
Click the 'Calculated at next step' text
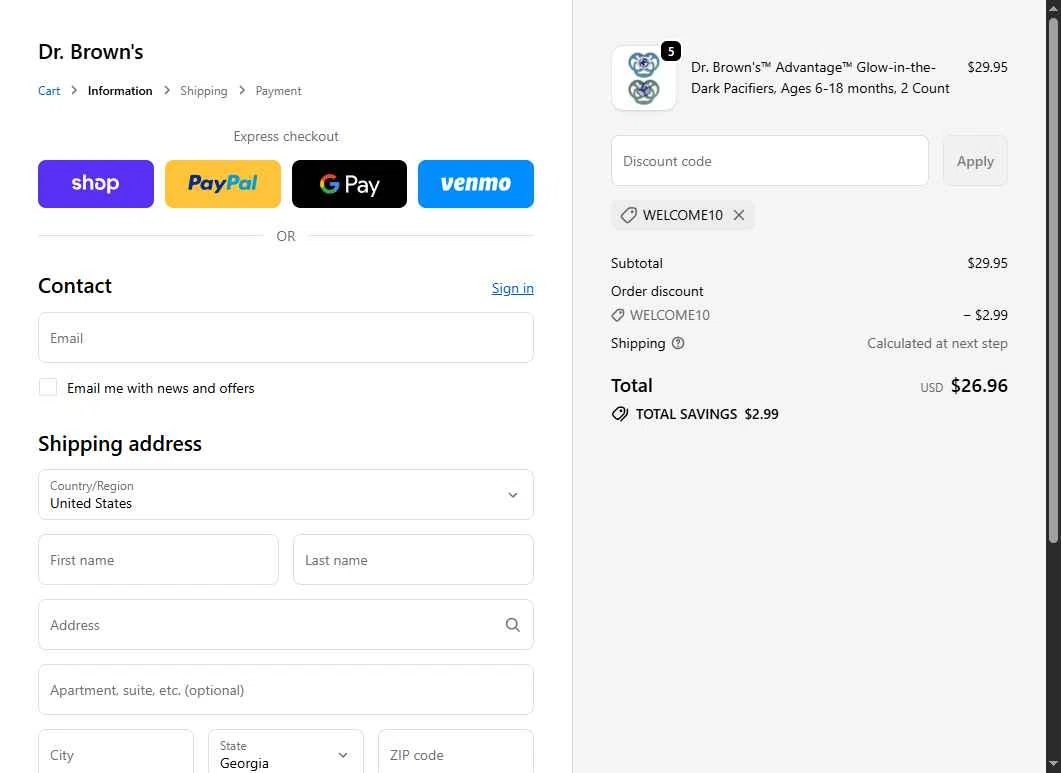[x=937, y=343]
